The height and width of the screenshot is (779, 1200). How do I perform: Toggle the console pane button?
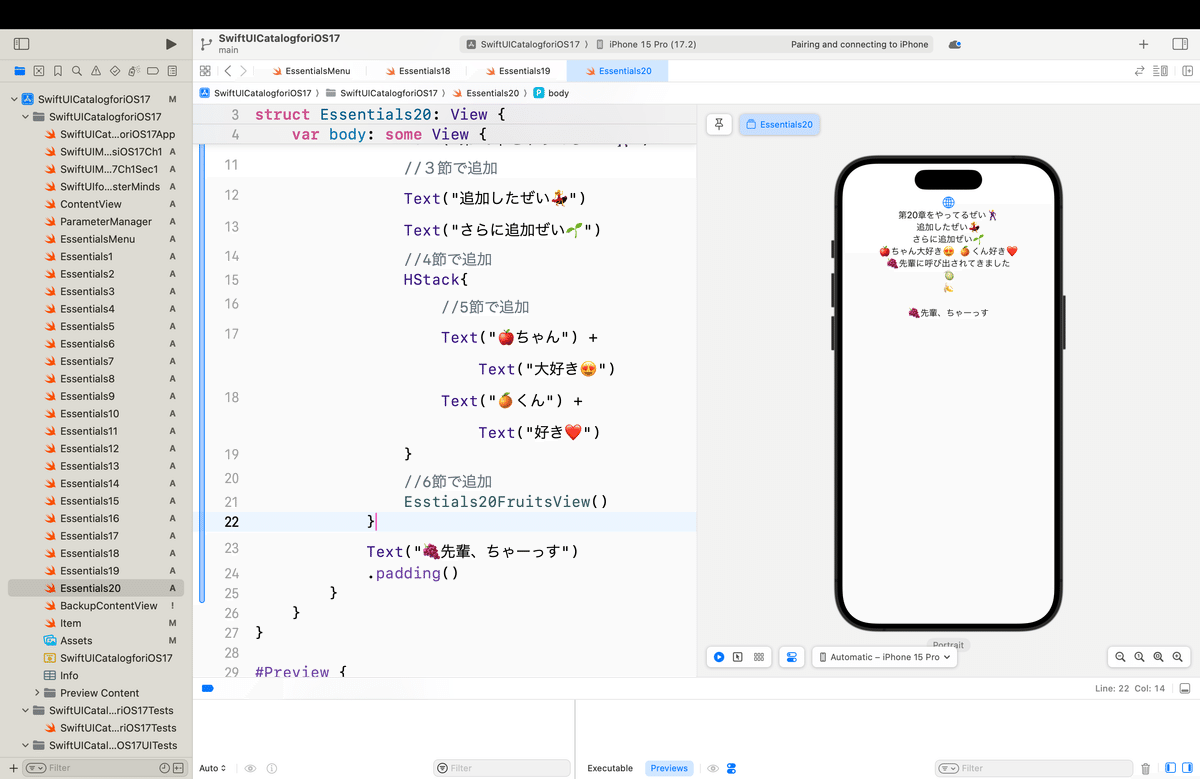pyautogui.click(x=1185, y=768)
